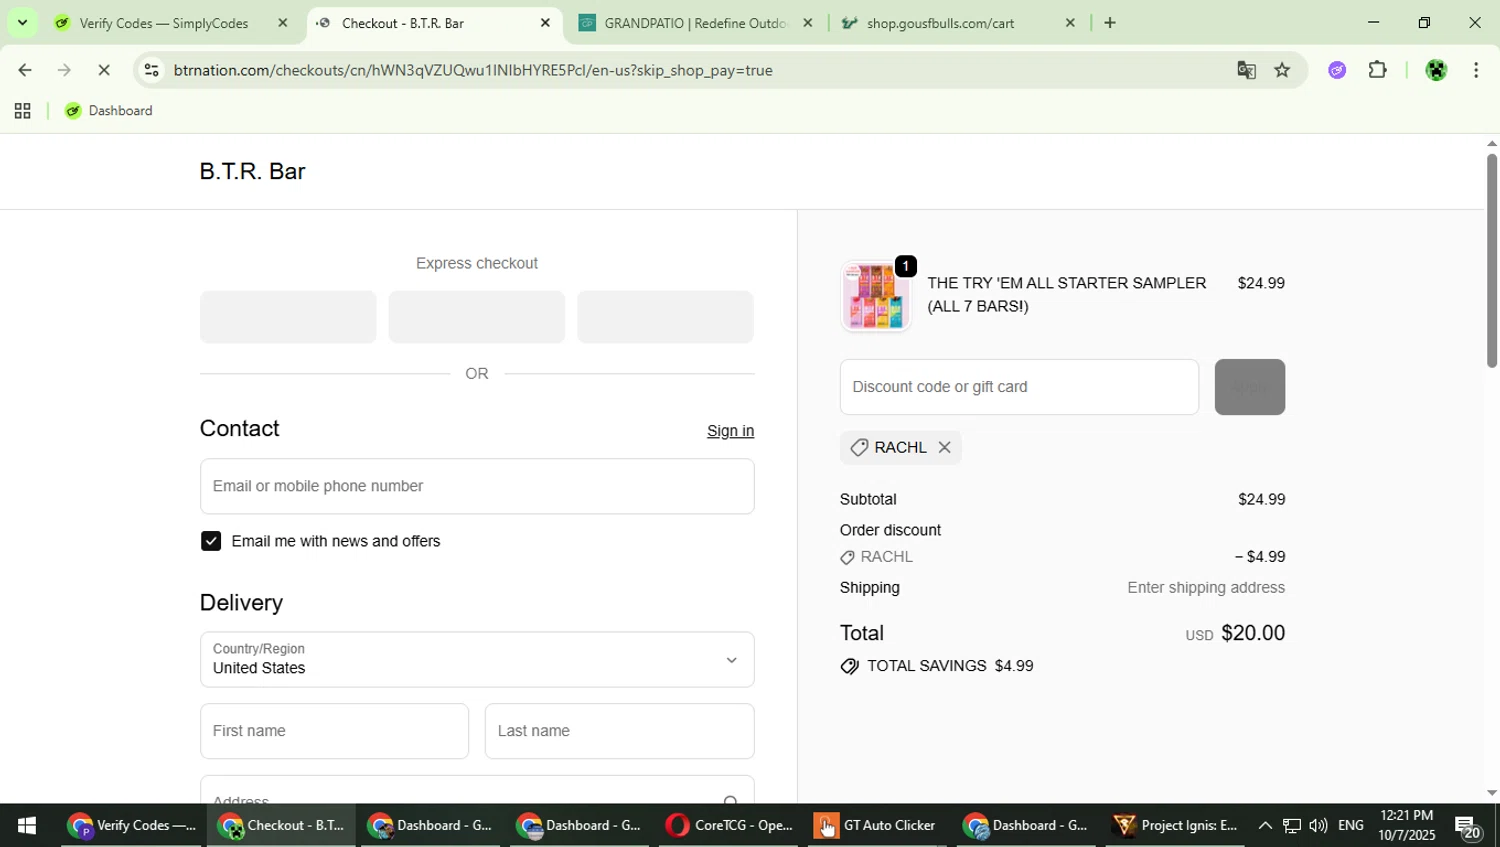This screenshot has height=847, width=1500.
Task: Click the B.T.R. Bar store title
Action: coord(252,171)
